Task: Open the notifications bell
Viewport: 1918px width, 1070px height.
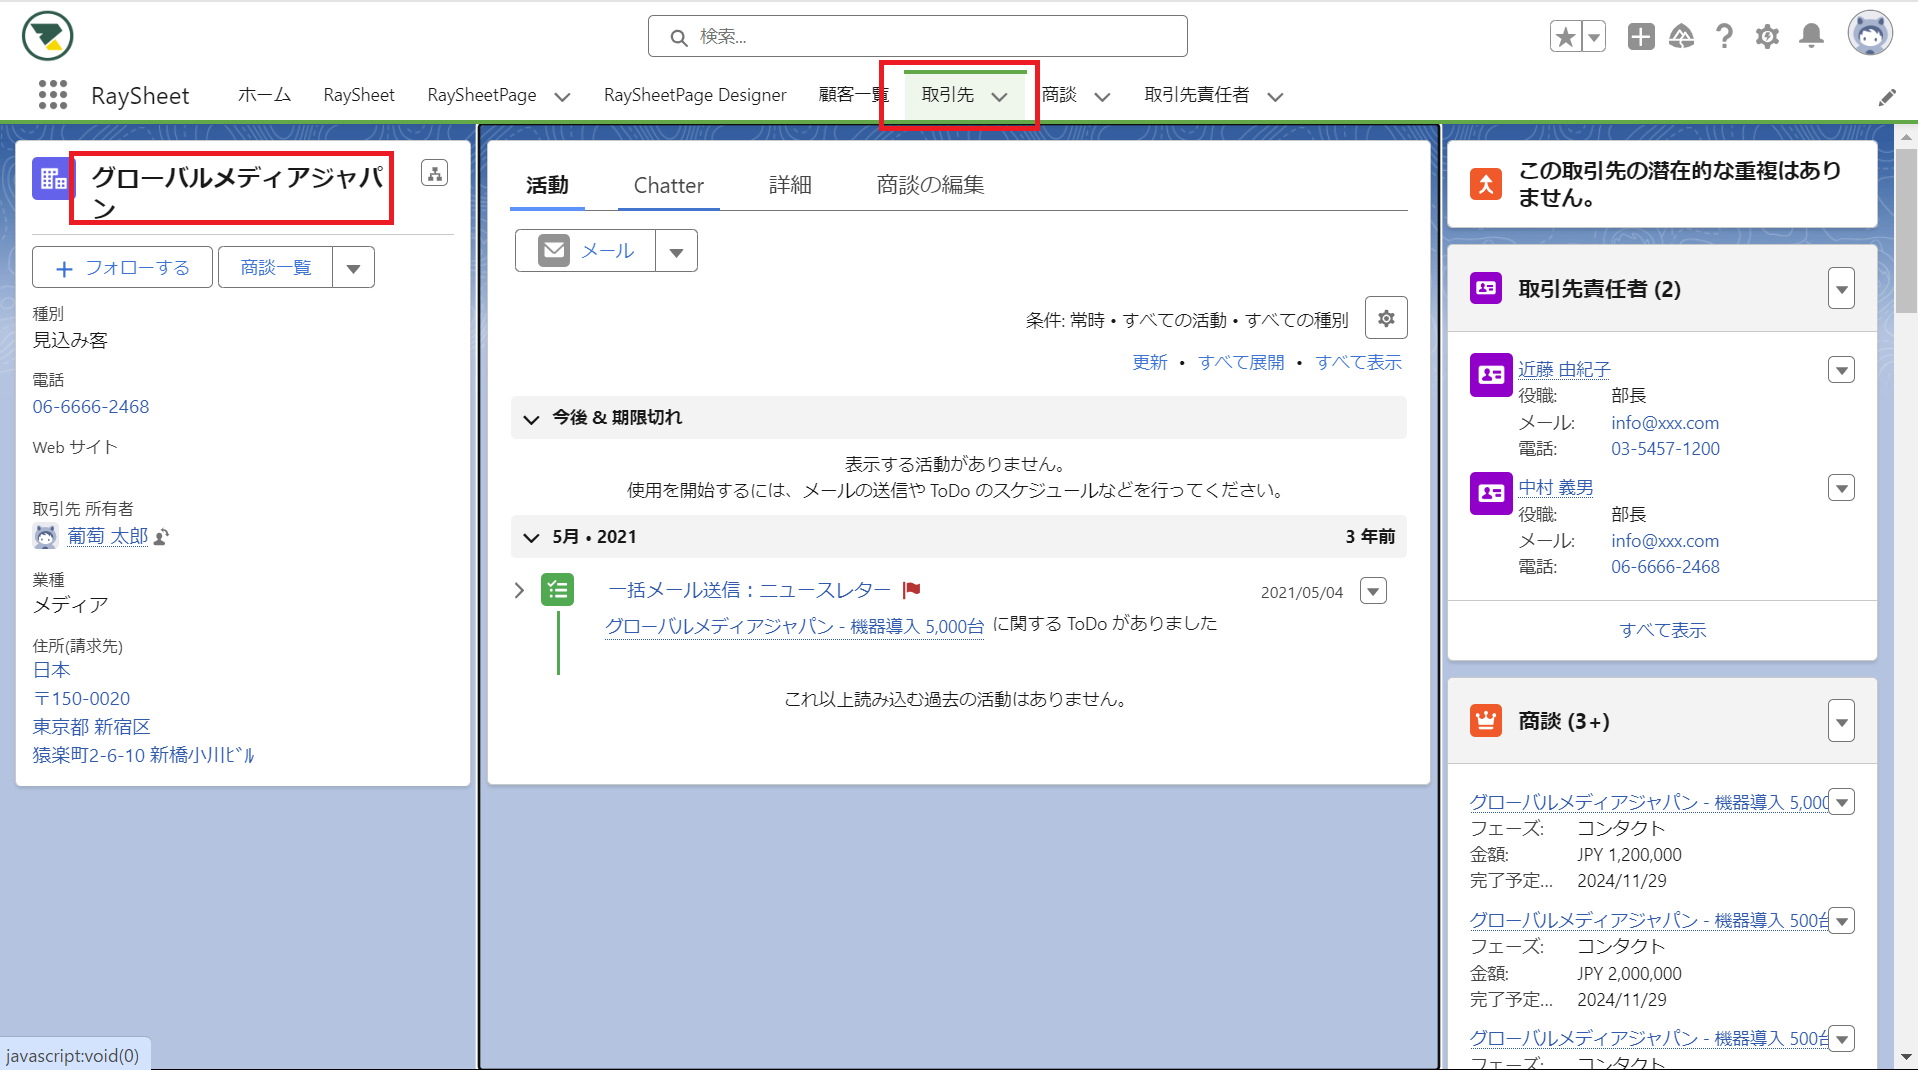Action: click(x=1811, y=37)
